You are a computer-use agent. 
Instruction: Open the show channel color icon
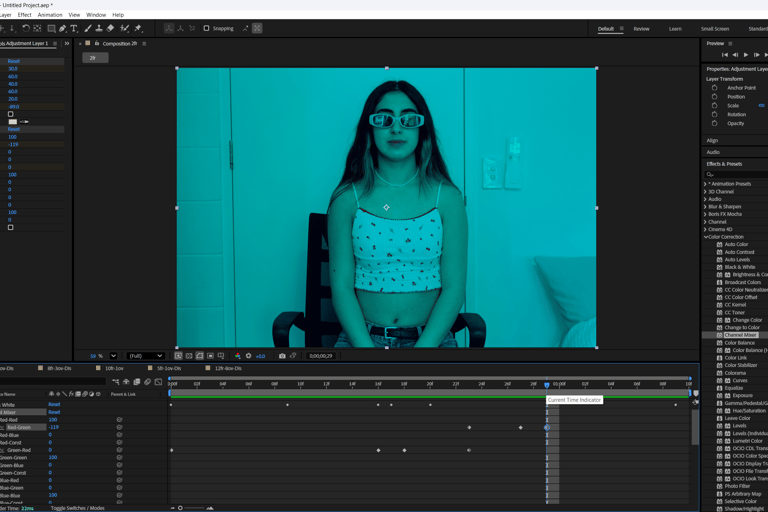pos(238,356)
